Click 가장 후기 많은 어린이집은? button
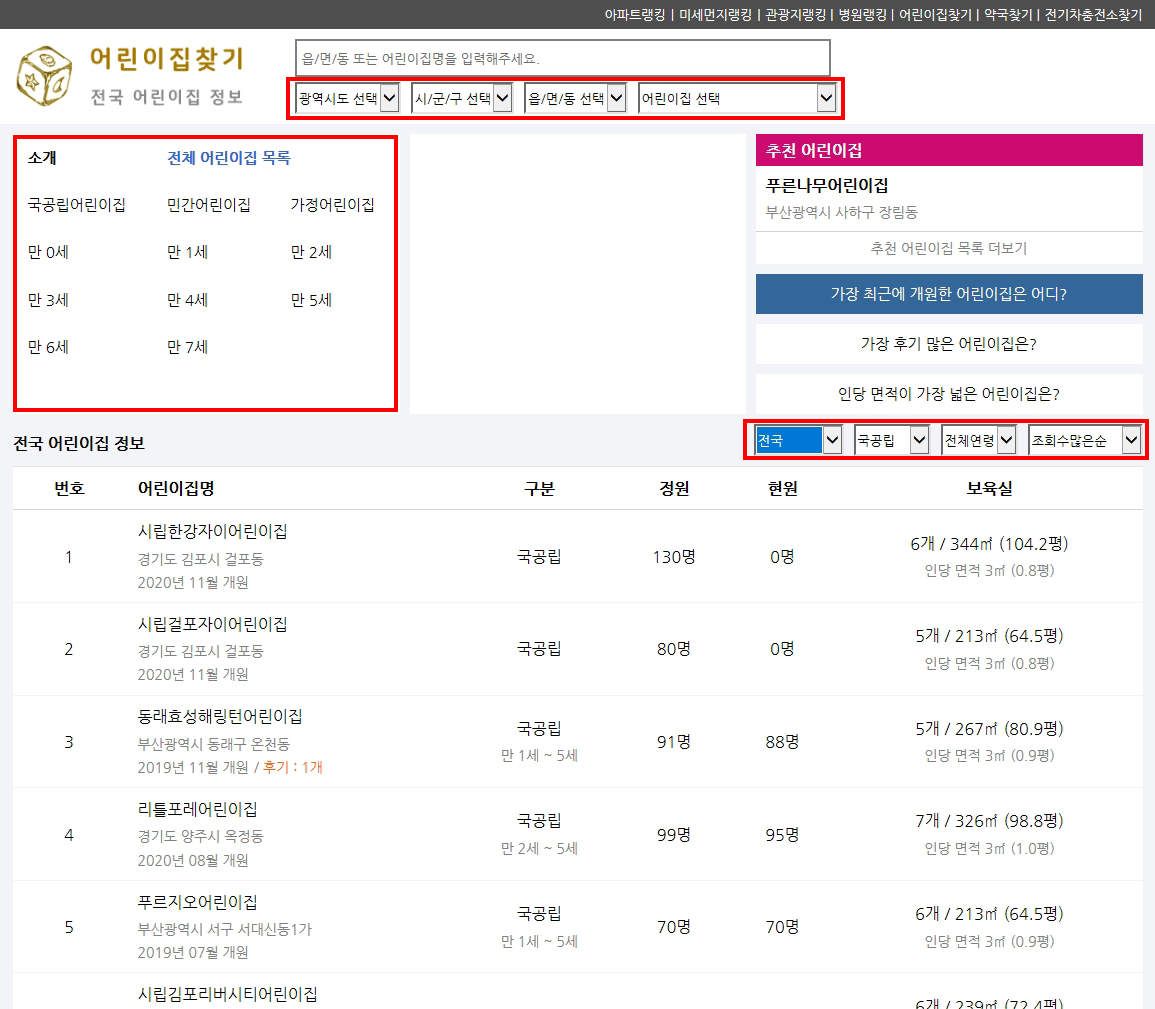The image size is (1155, 1009). click(949, 344)
